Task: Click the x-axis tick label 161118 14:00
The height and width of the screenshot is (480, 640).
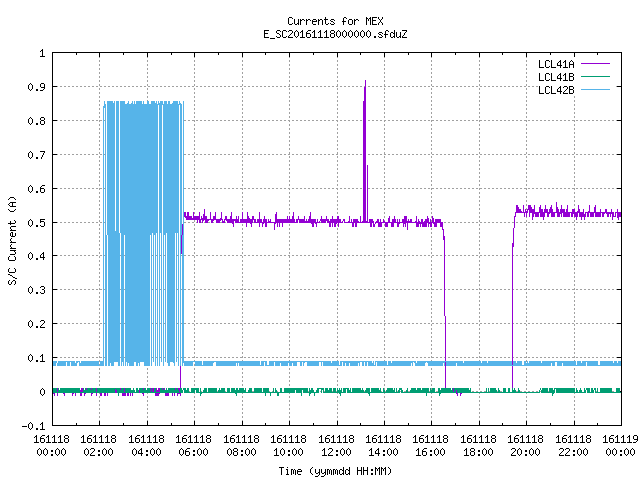Action: [383, 446]
